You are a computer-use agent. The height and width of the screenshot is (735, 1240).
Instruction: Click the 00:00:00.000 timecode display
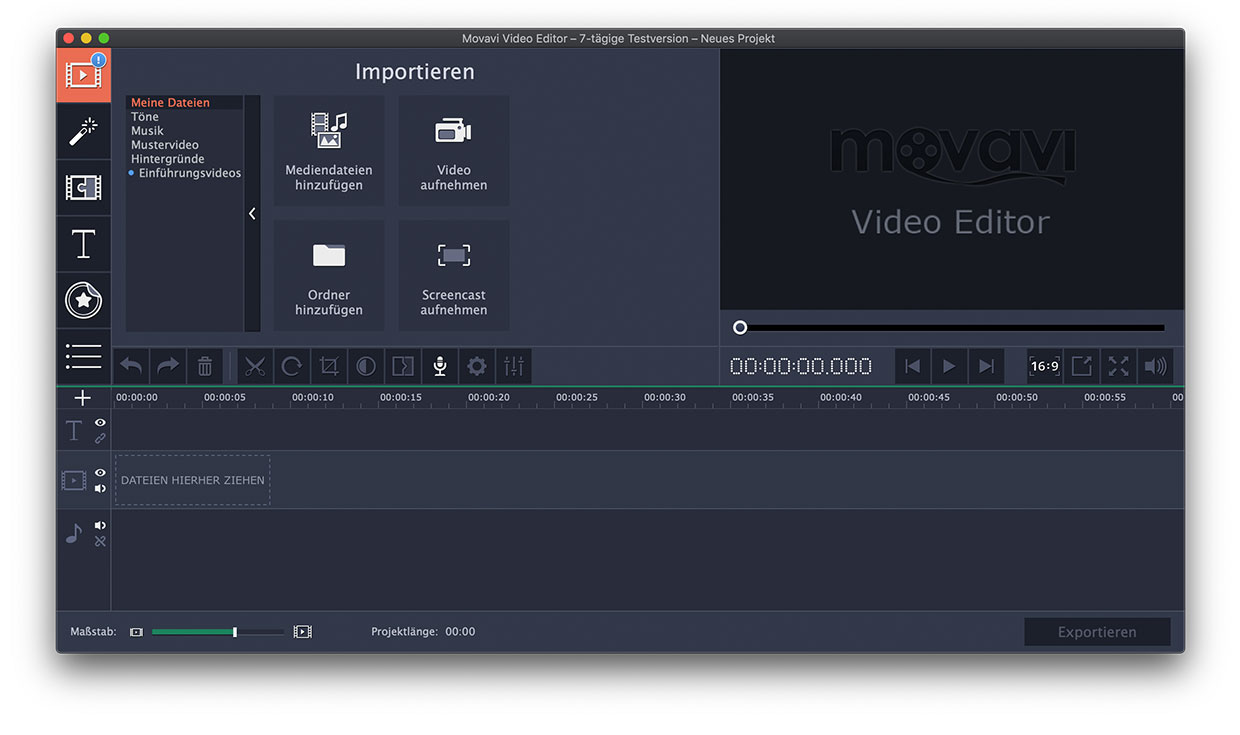801,366
